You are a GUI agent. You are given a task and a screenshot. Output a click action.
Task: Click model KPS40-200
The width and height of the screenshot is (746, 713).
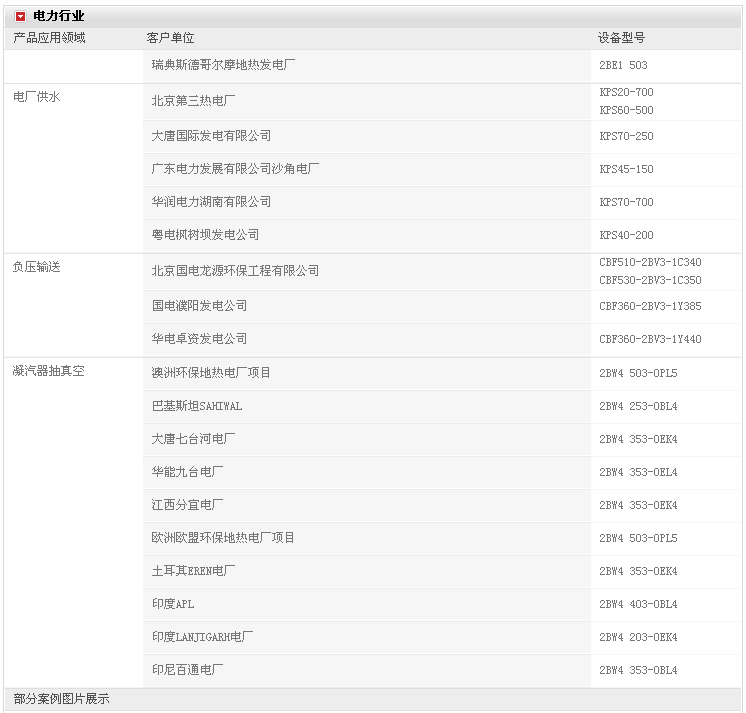[x=626, y=235]
